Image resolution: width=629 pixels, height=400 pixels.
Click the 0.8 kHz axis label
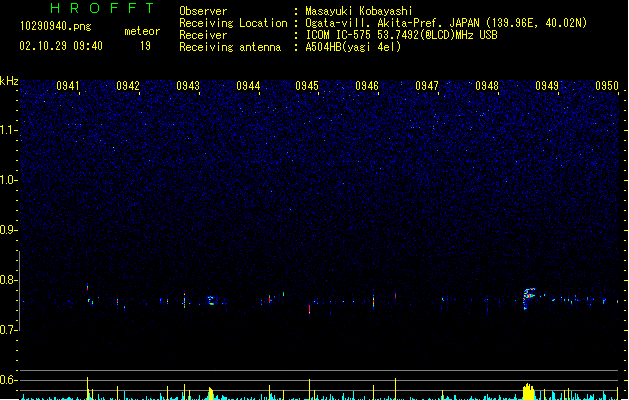coord(8,280)
